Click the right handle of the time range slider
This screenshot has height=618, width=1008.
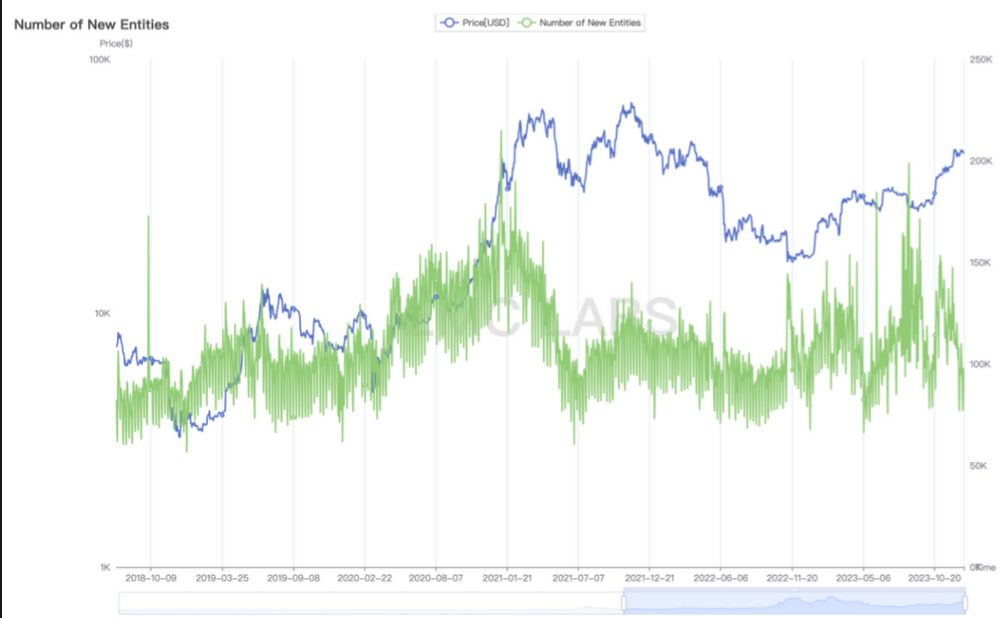(x=966, y=602)
